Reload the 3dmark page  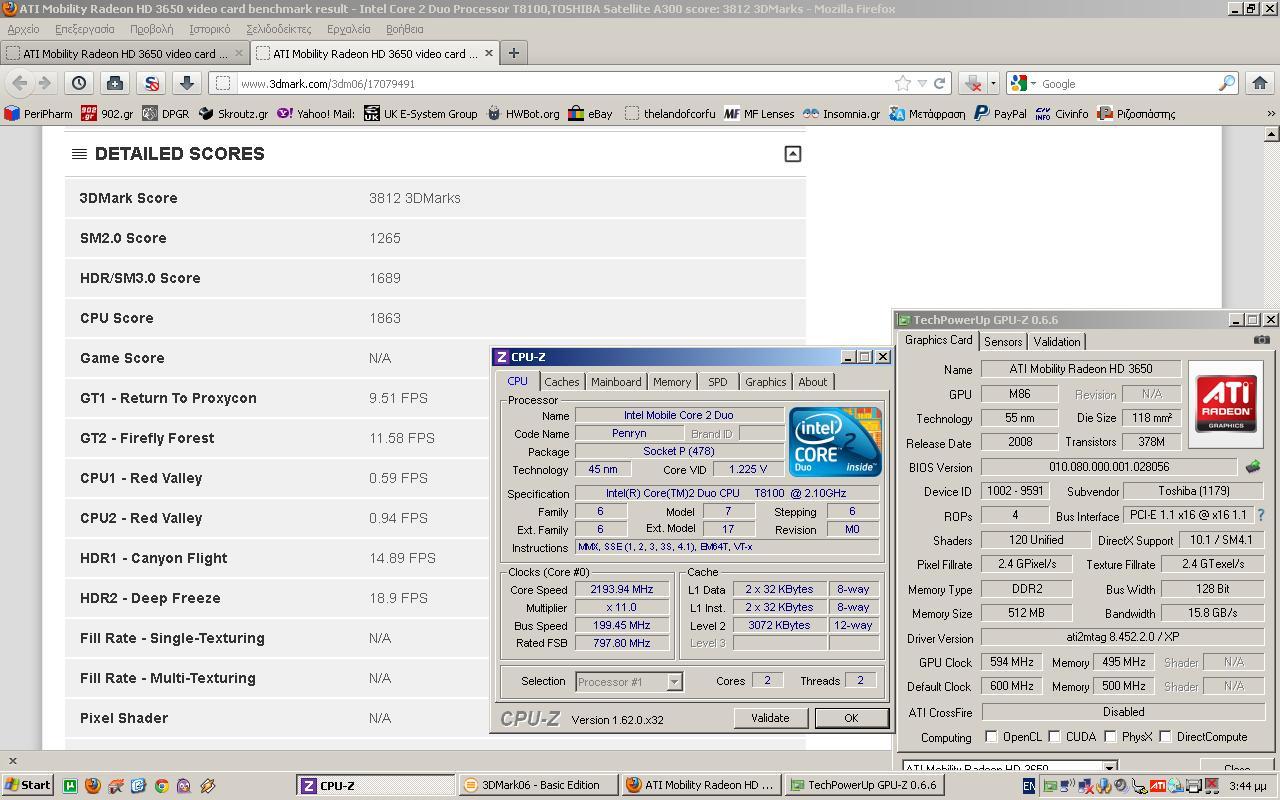(x=939, y=84)
